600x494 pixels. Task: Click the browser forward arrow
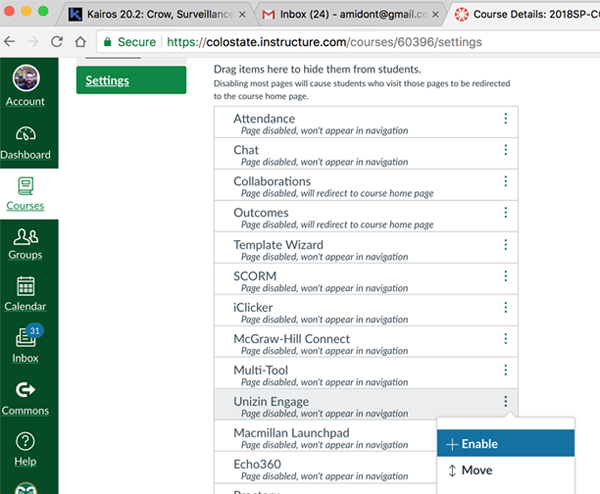coord(33,41)
